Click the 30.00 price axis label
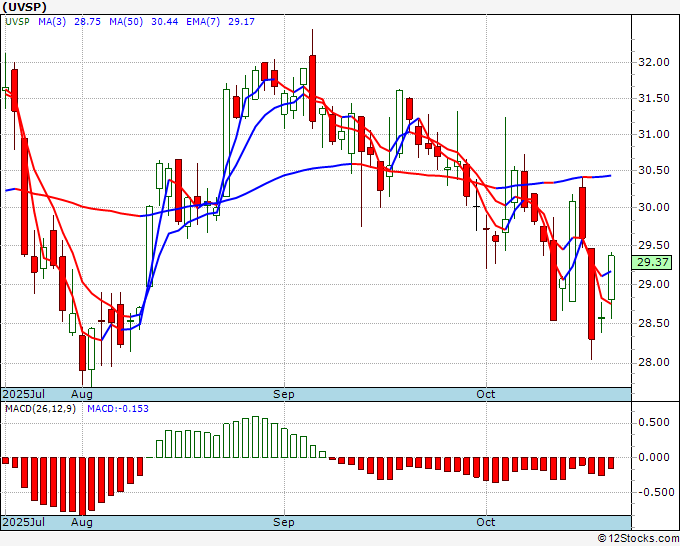Viewport: 680px width, 546px height. pyautogui.click(x=654, y=207)
